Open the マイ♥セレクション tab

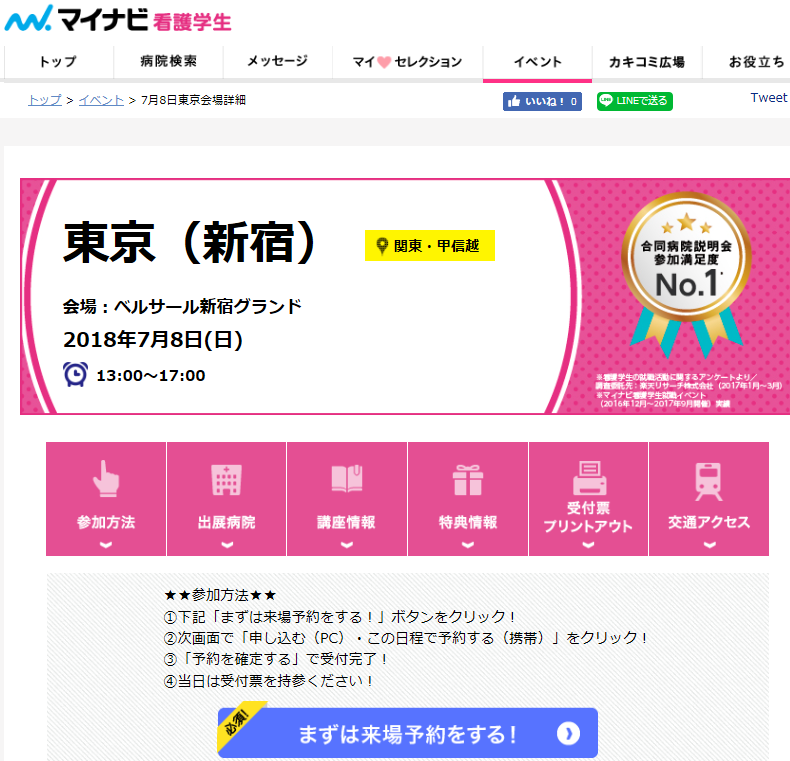coord(407,61)
